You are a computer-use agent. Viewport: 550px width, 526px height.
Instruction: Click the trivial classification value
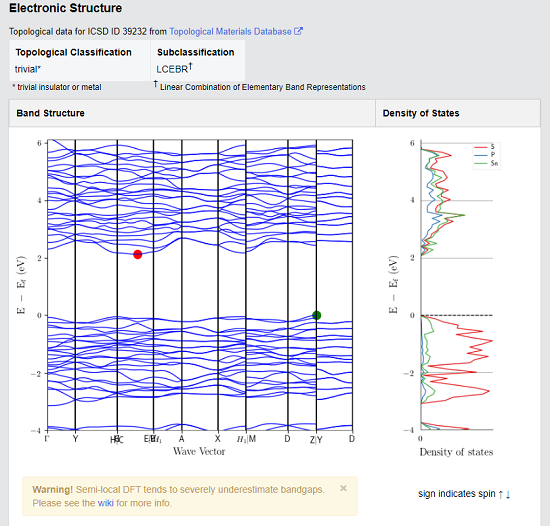coord(28,69)
